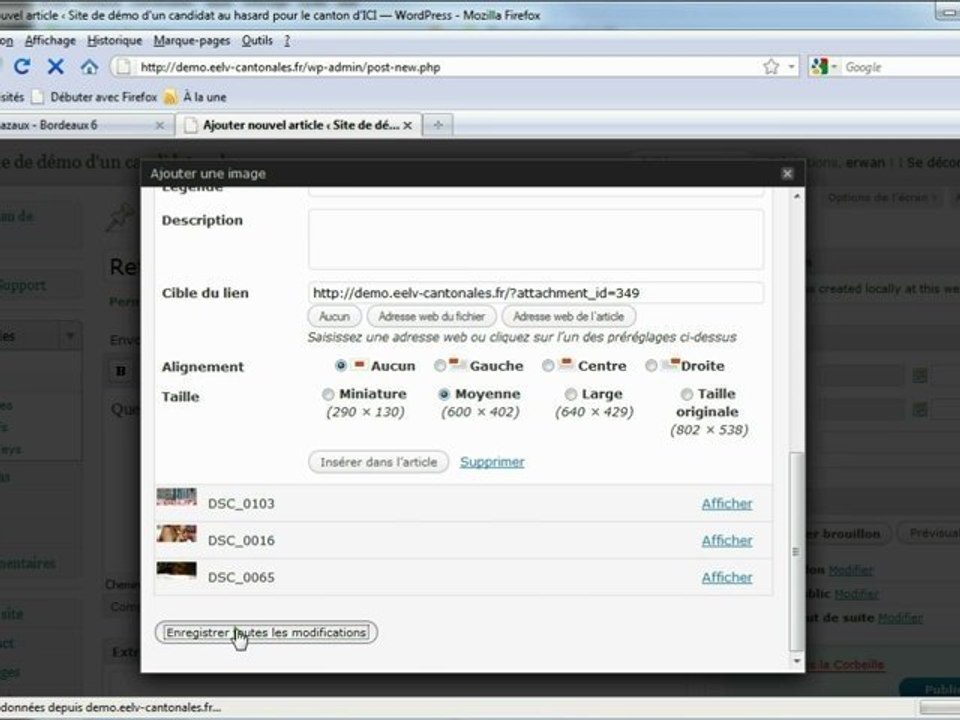Choose Miniature size radio button
Viewport: 960px width, 720px height.
pyautogui.click(x=328, y=394)
